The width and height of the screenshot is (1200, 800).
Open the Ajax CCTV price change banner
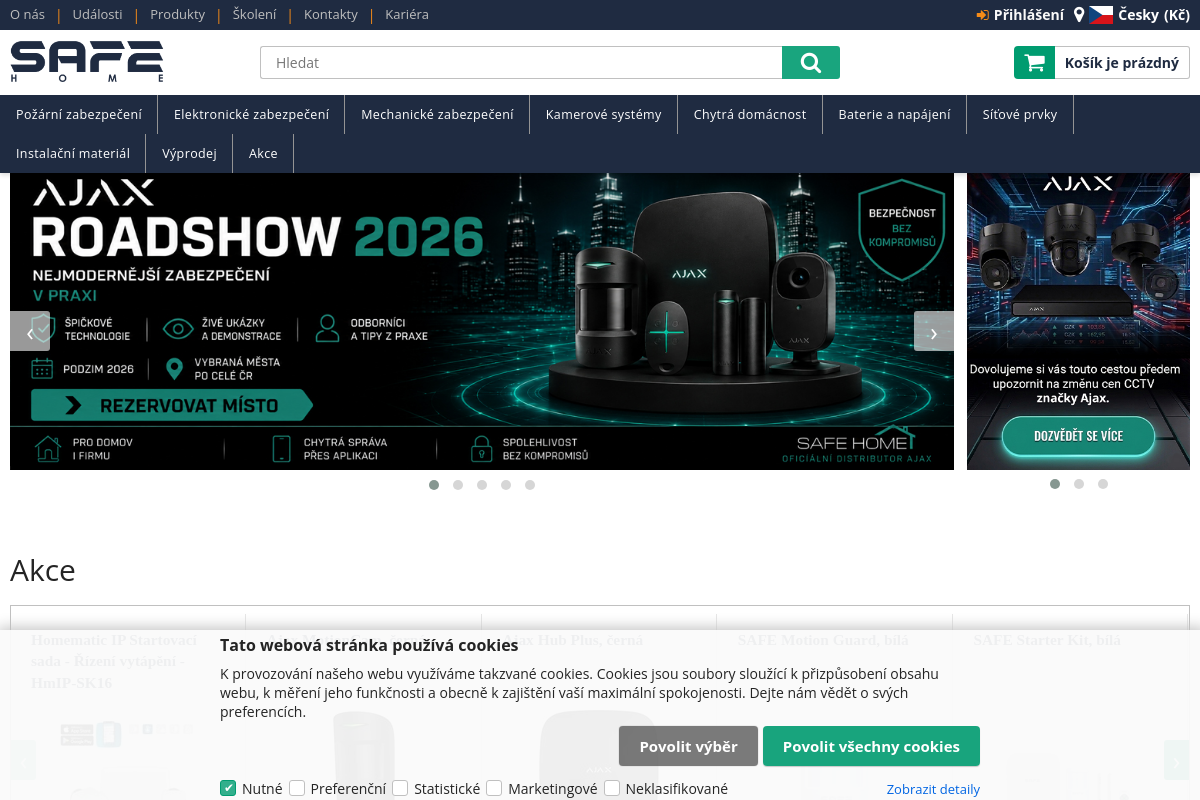(x=1078, y=321)
